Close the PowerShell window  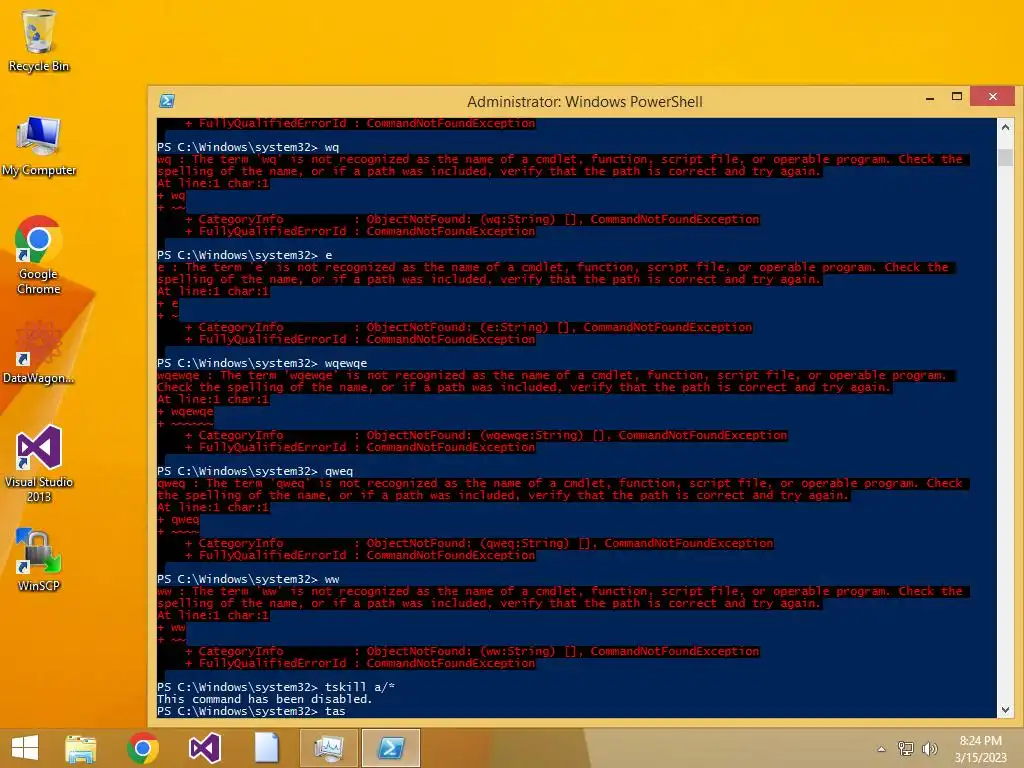tap(993, 97)
